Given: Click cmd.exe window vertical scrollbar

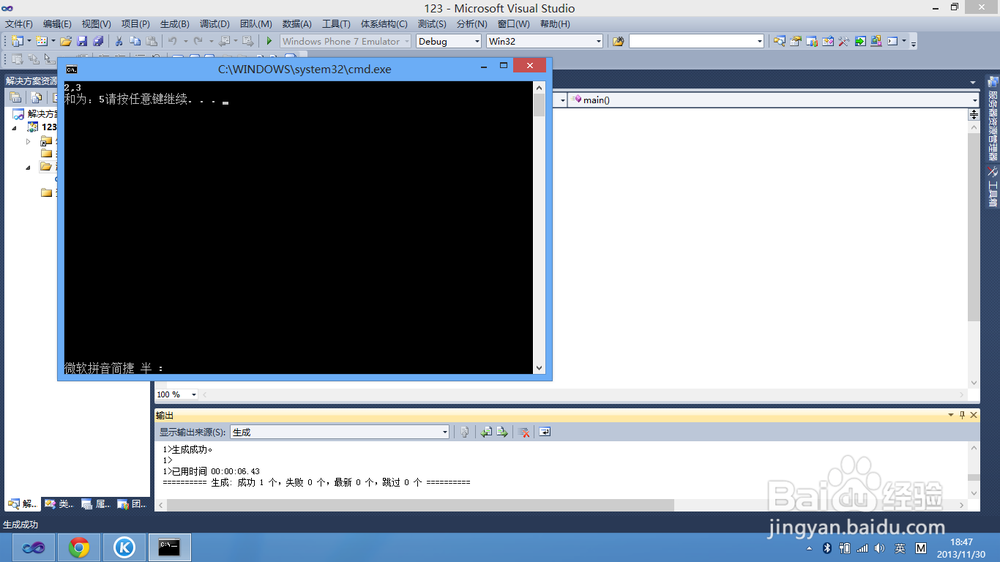Looking at the screenshot, I should [x=540, y=227].
